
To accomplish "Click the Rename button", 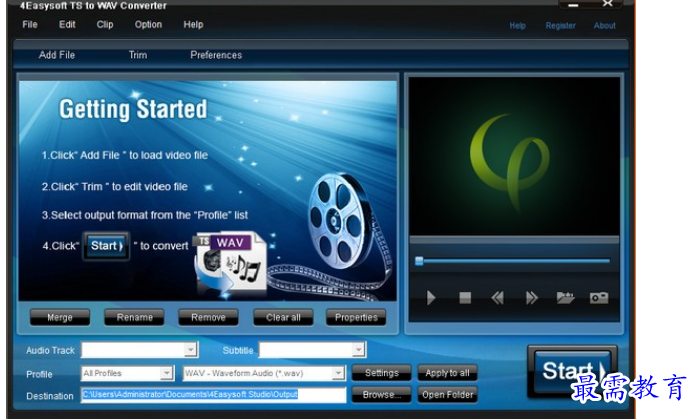I will [x=134, y=317].
